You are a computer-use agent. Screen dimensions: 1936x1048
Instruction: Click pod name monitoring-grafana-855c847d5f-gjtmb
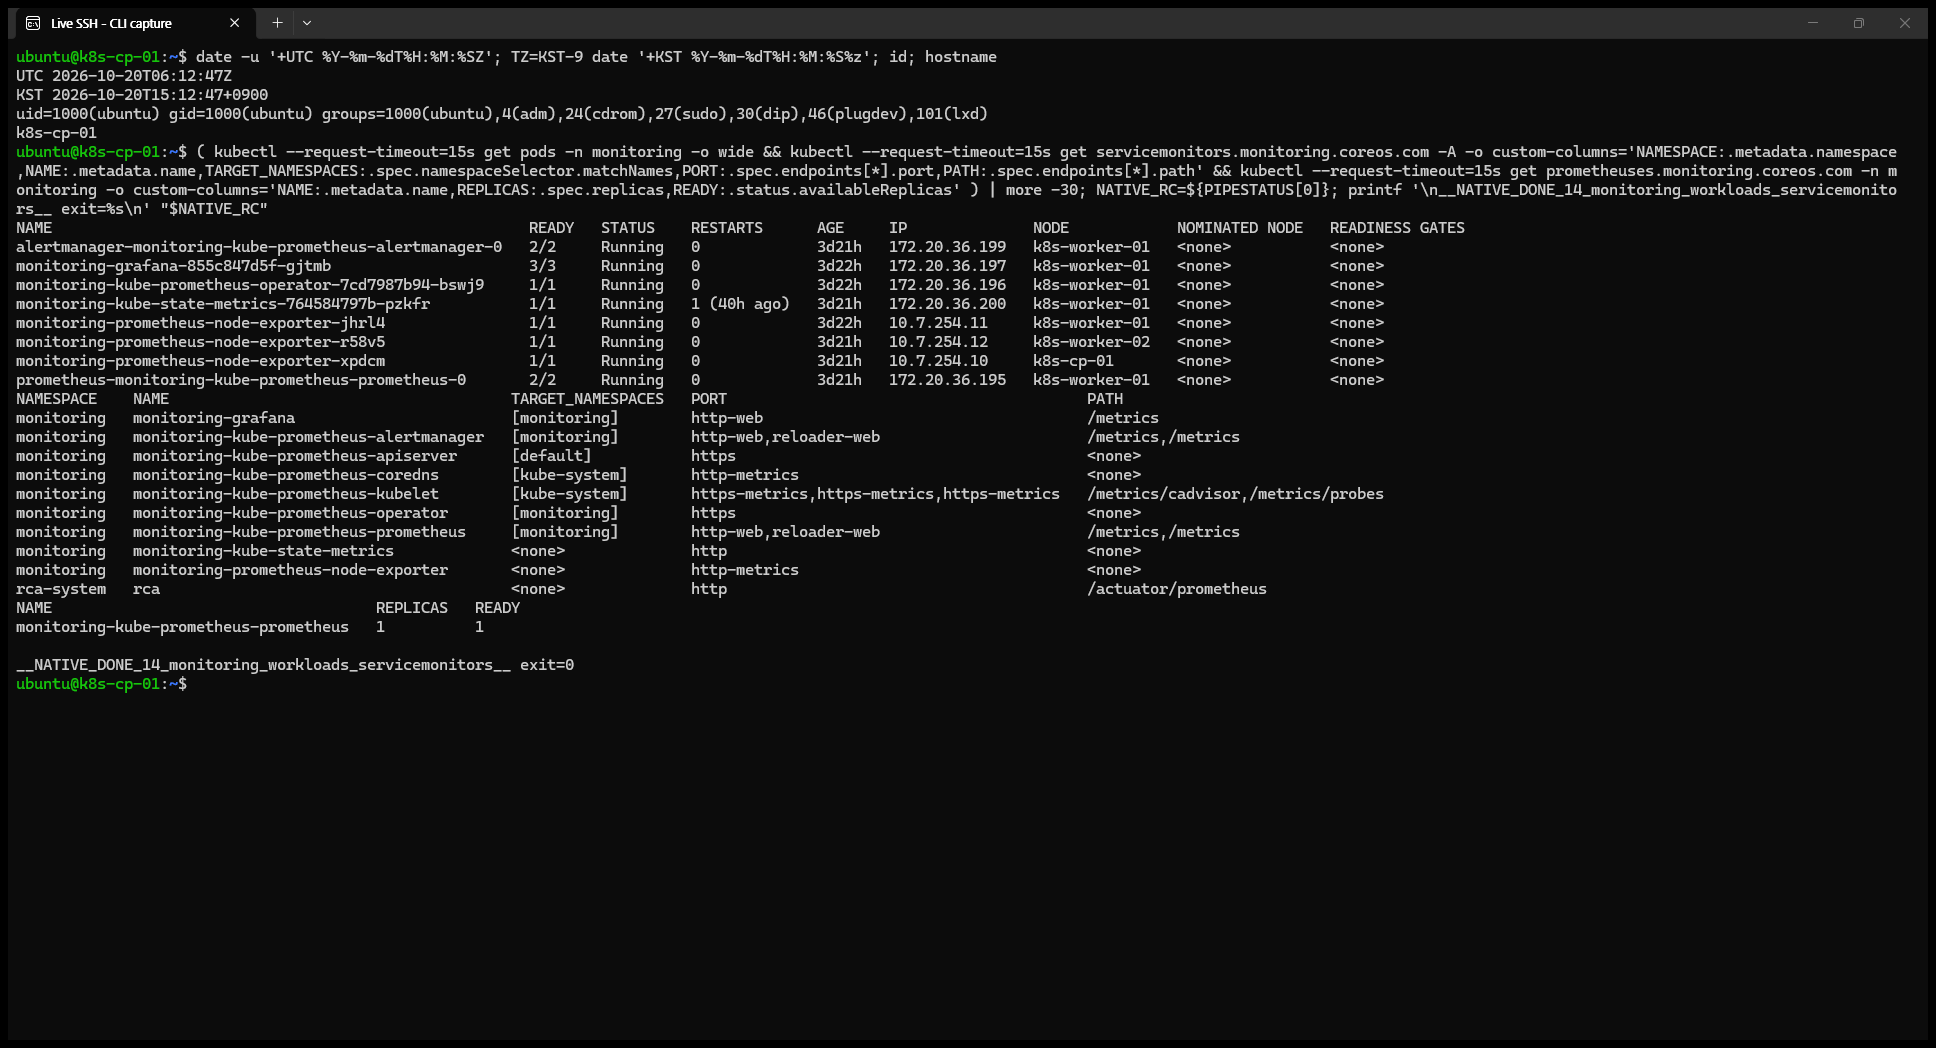click(x=173, y=266)
